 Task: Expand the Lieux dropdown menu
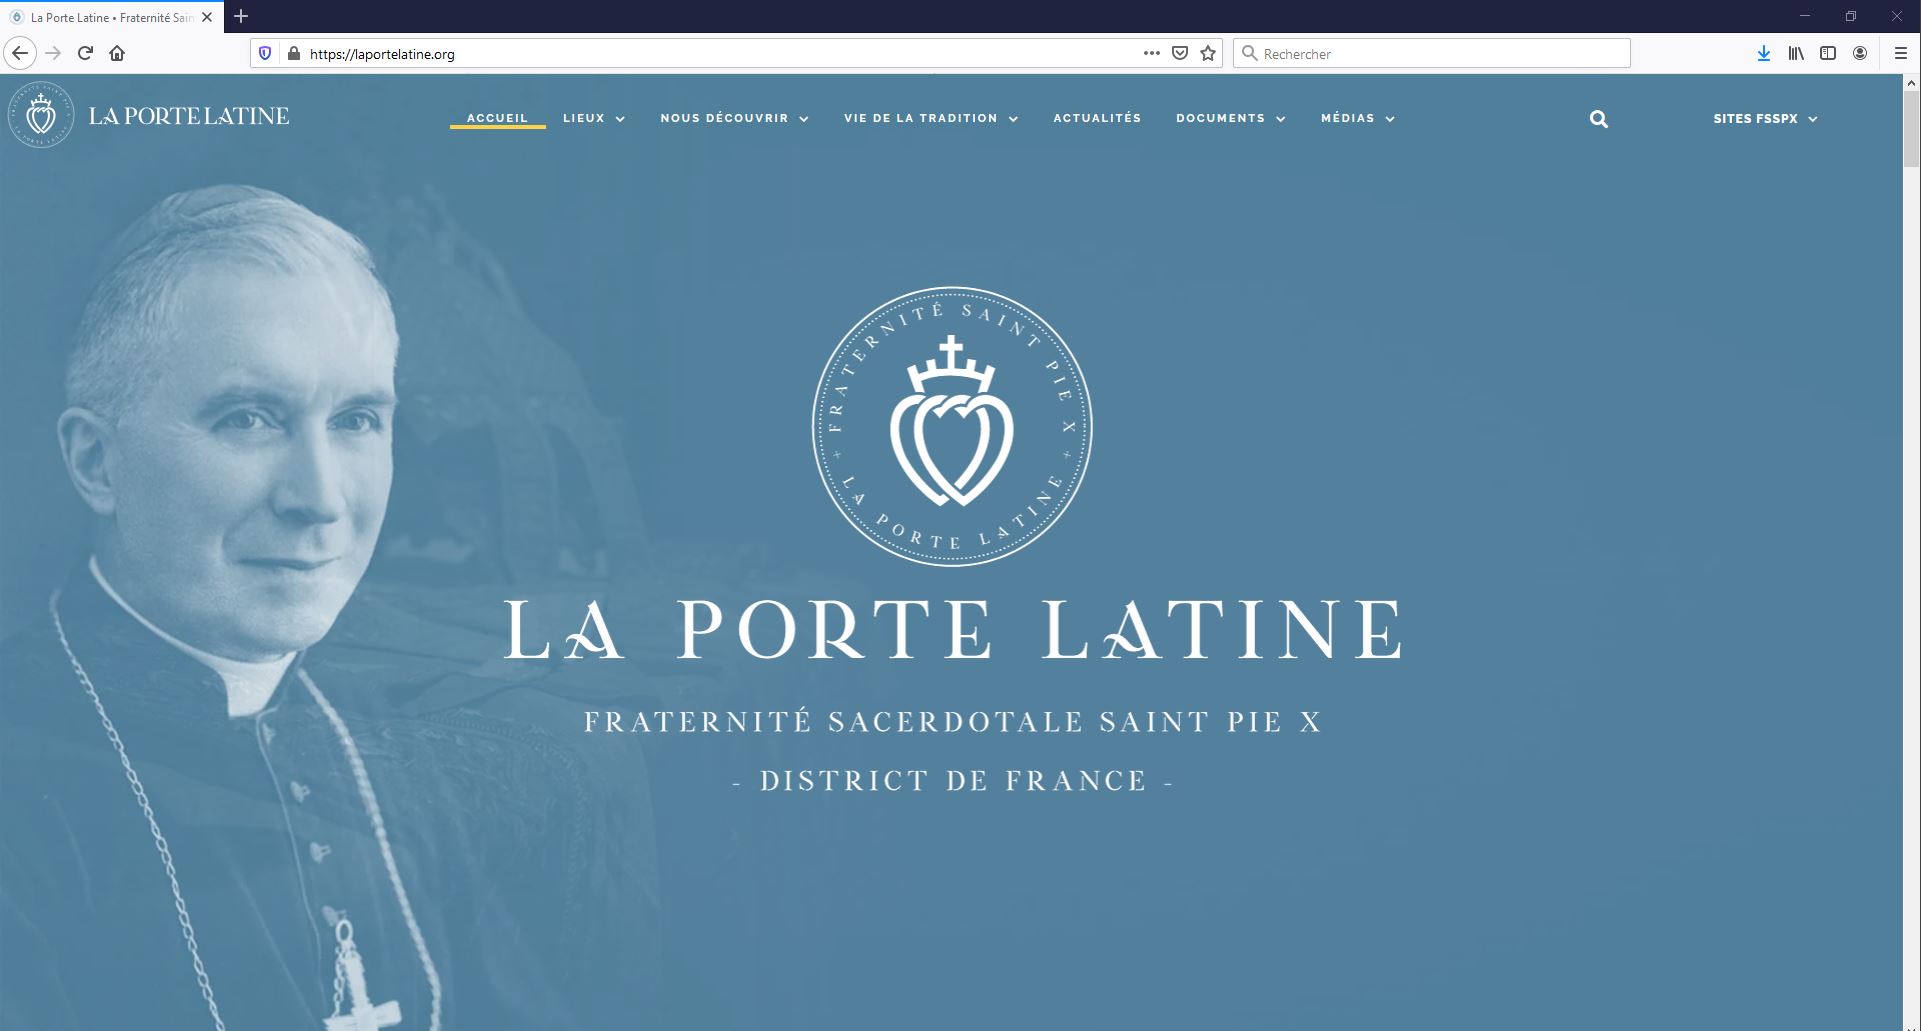tap(594, 118)
